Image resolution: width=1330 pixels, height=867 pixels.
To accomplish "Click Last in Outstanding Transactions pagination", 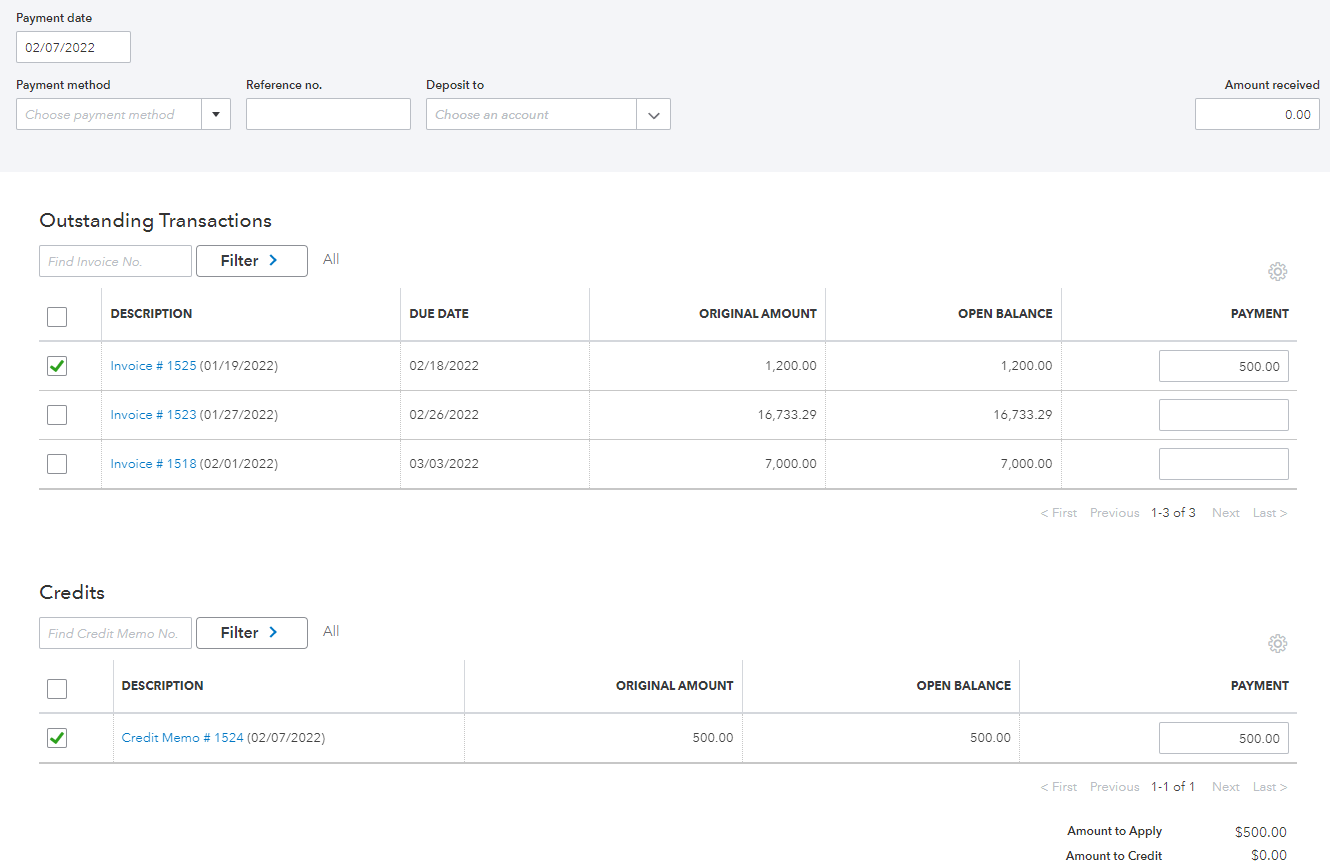I will (1269, 512).
